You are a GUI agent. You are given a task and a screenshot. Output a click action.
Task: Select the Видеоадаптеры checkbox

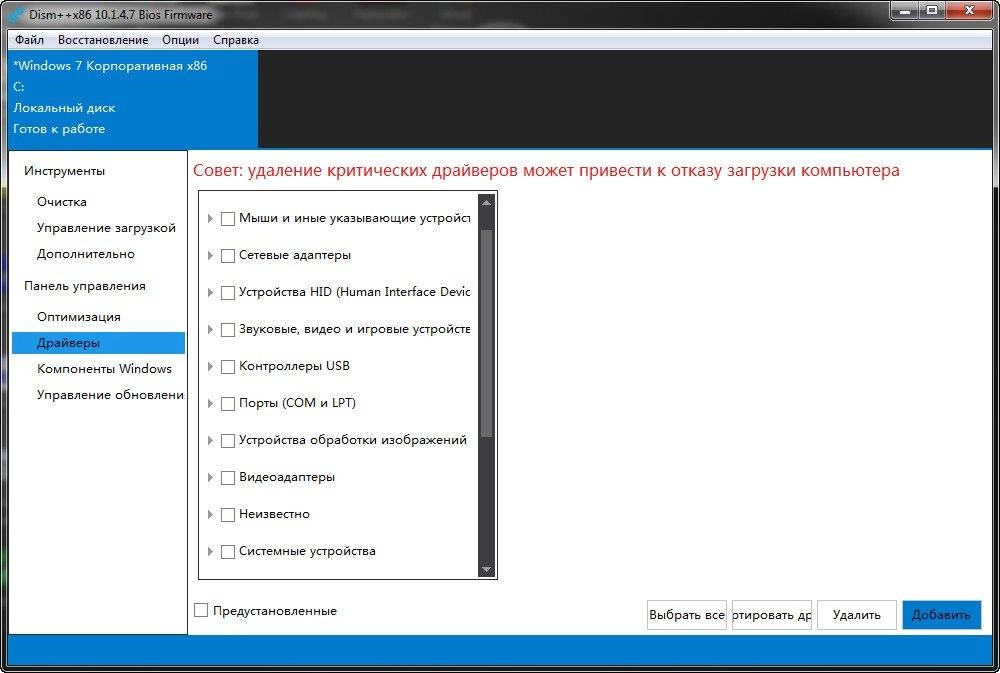pos(228,478)
